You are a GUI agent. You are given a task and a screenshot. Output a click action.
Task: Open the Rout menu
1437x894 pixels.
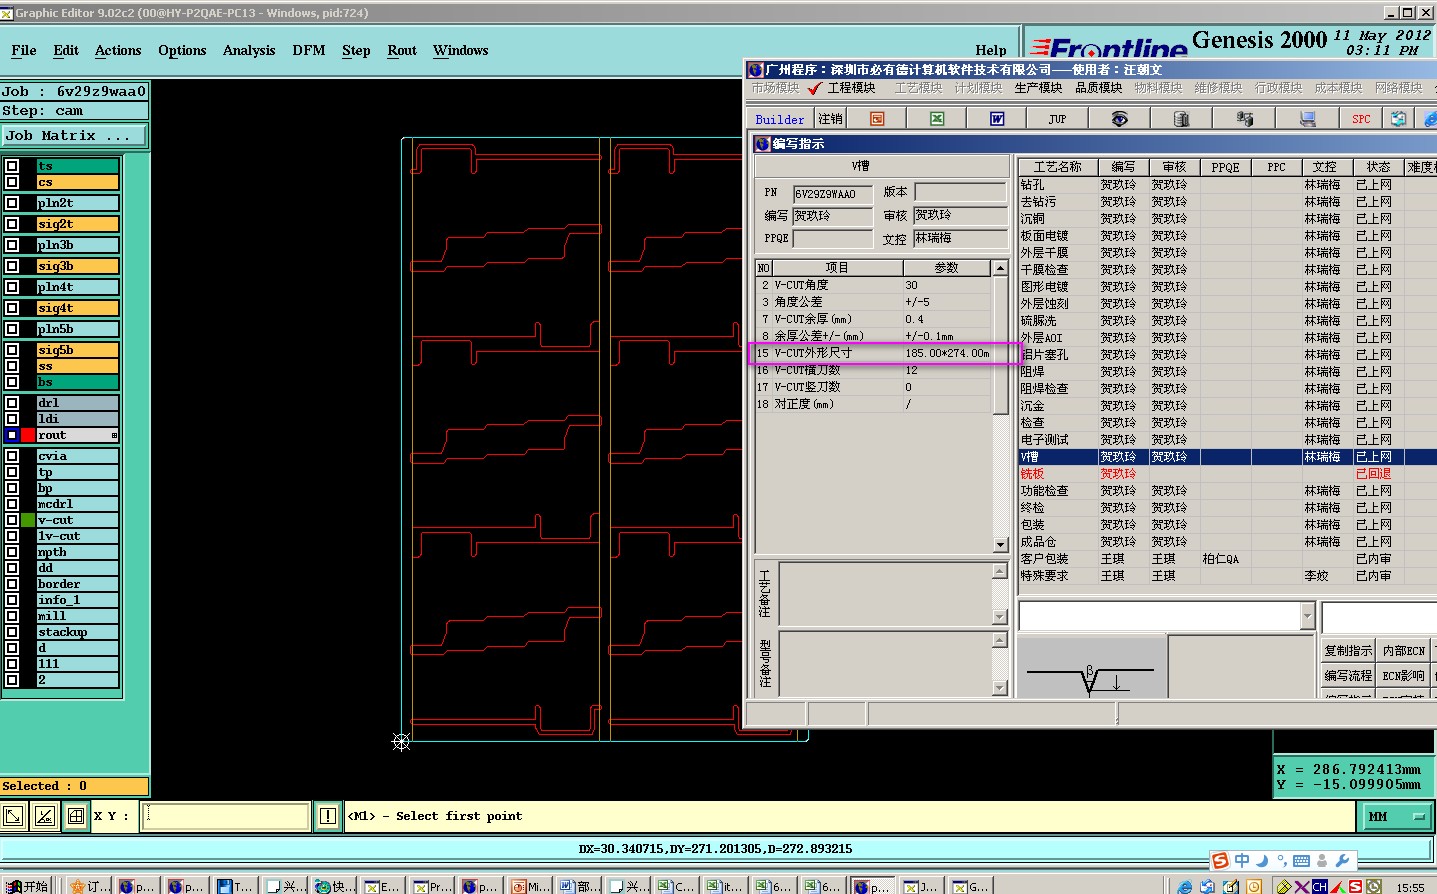click(x=401, y=50)
